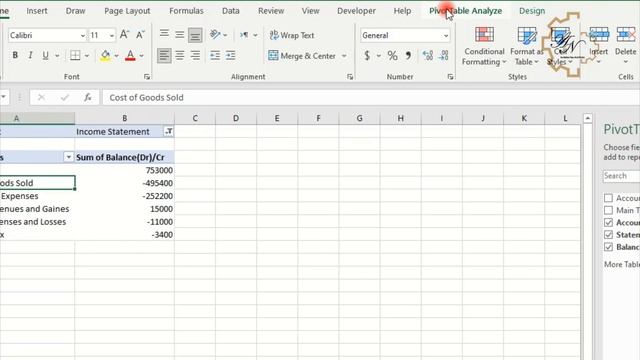The height and width of the screenshot is (360, 640).
Task: Open row labels filter dropdown
Action: 69,157
